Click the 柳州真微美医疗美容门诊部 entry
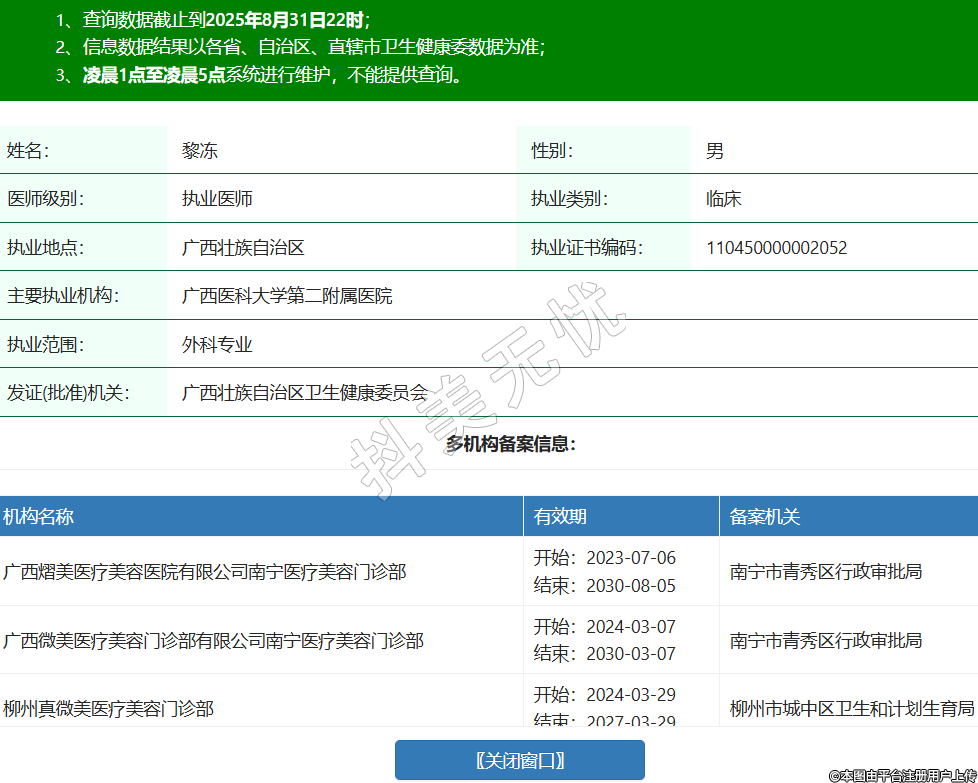The image size is (978, 783). click(108, 709)
